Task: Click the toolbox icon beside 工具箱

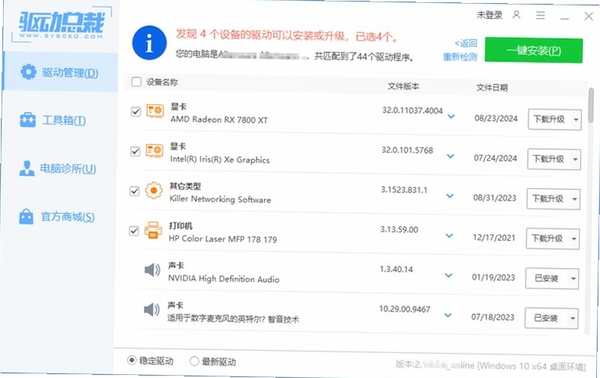Action: tap(28, 120)
